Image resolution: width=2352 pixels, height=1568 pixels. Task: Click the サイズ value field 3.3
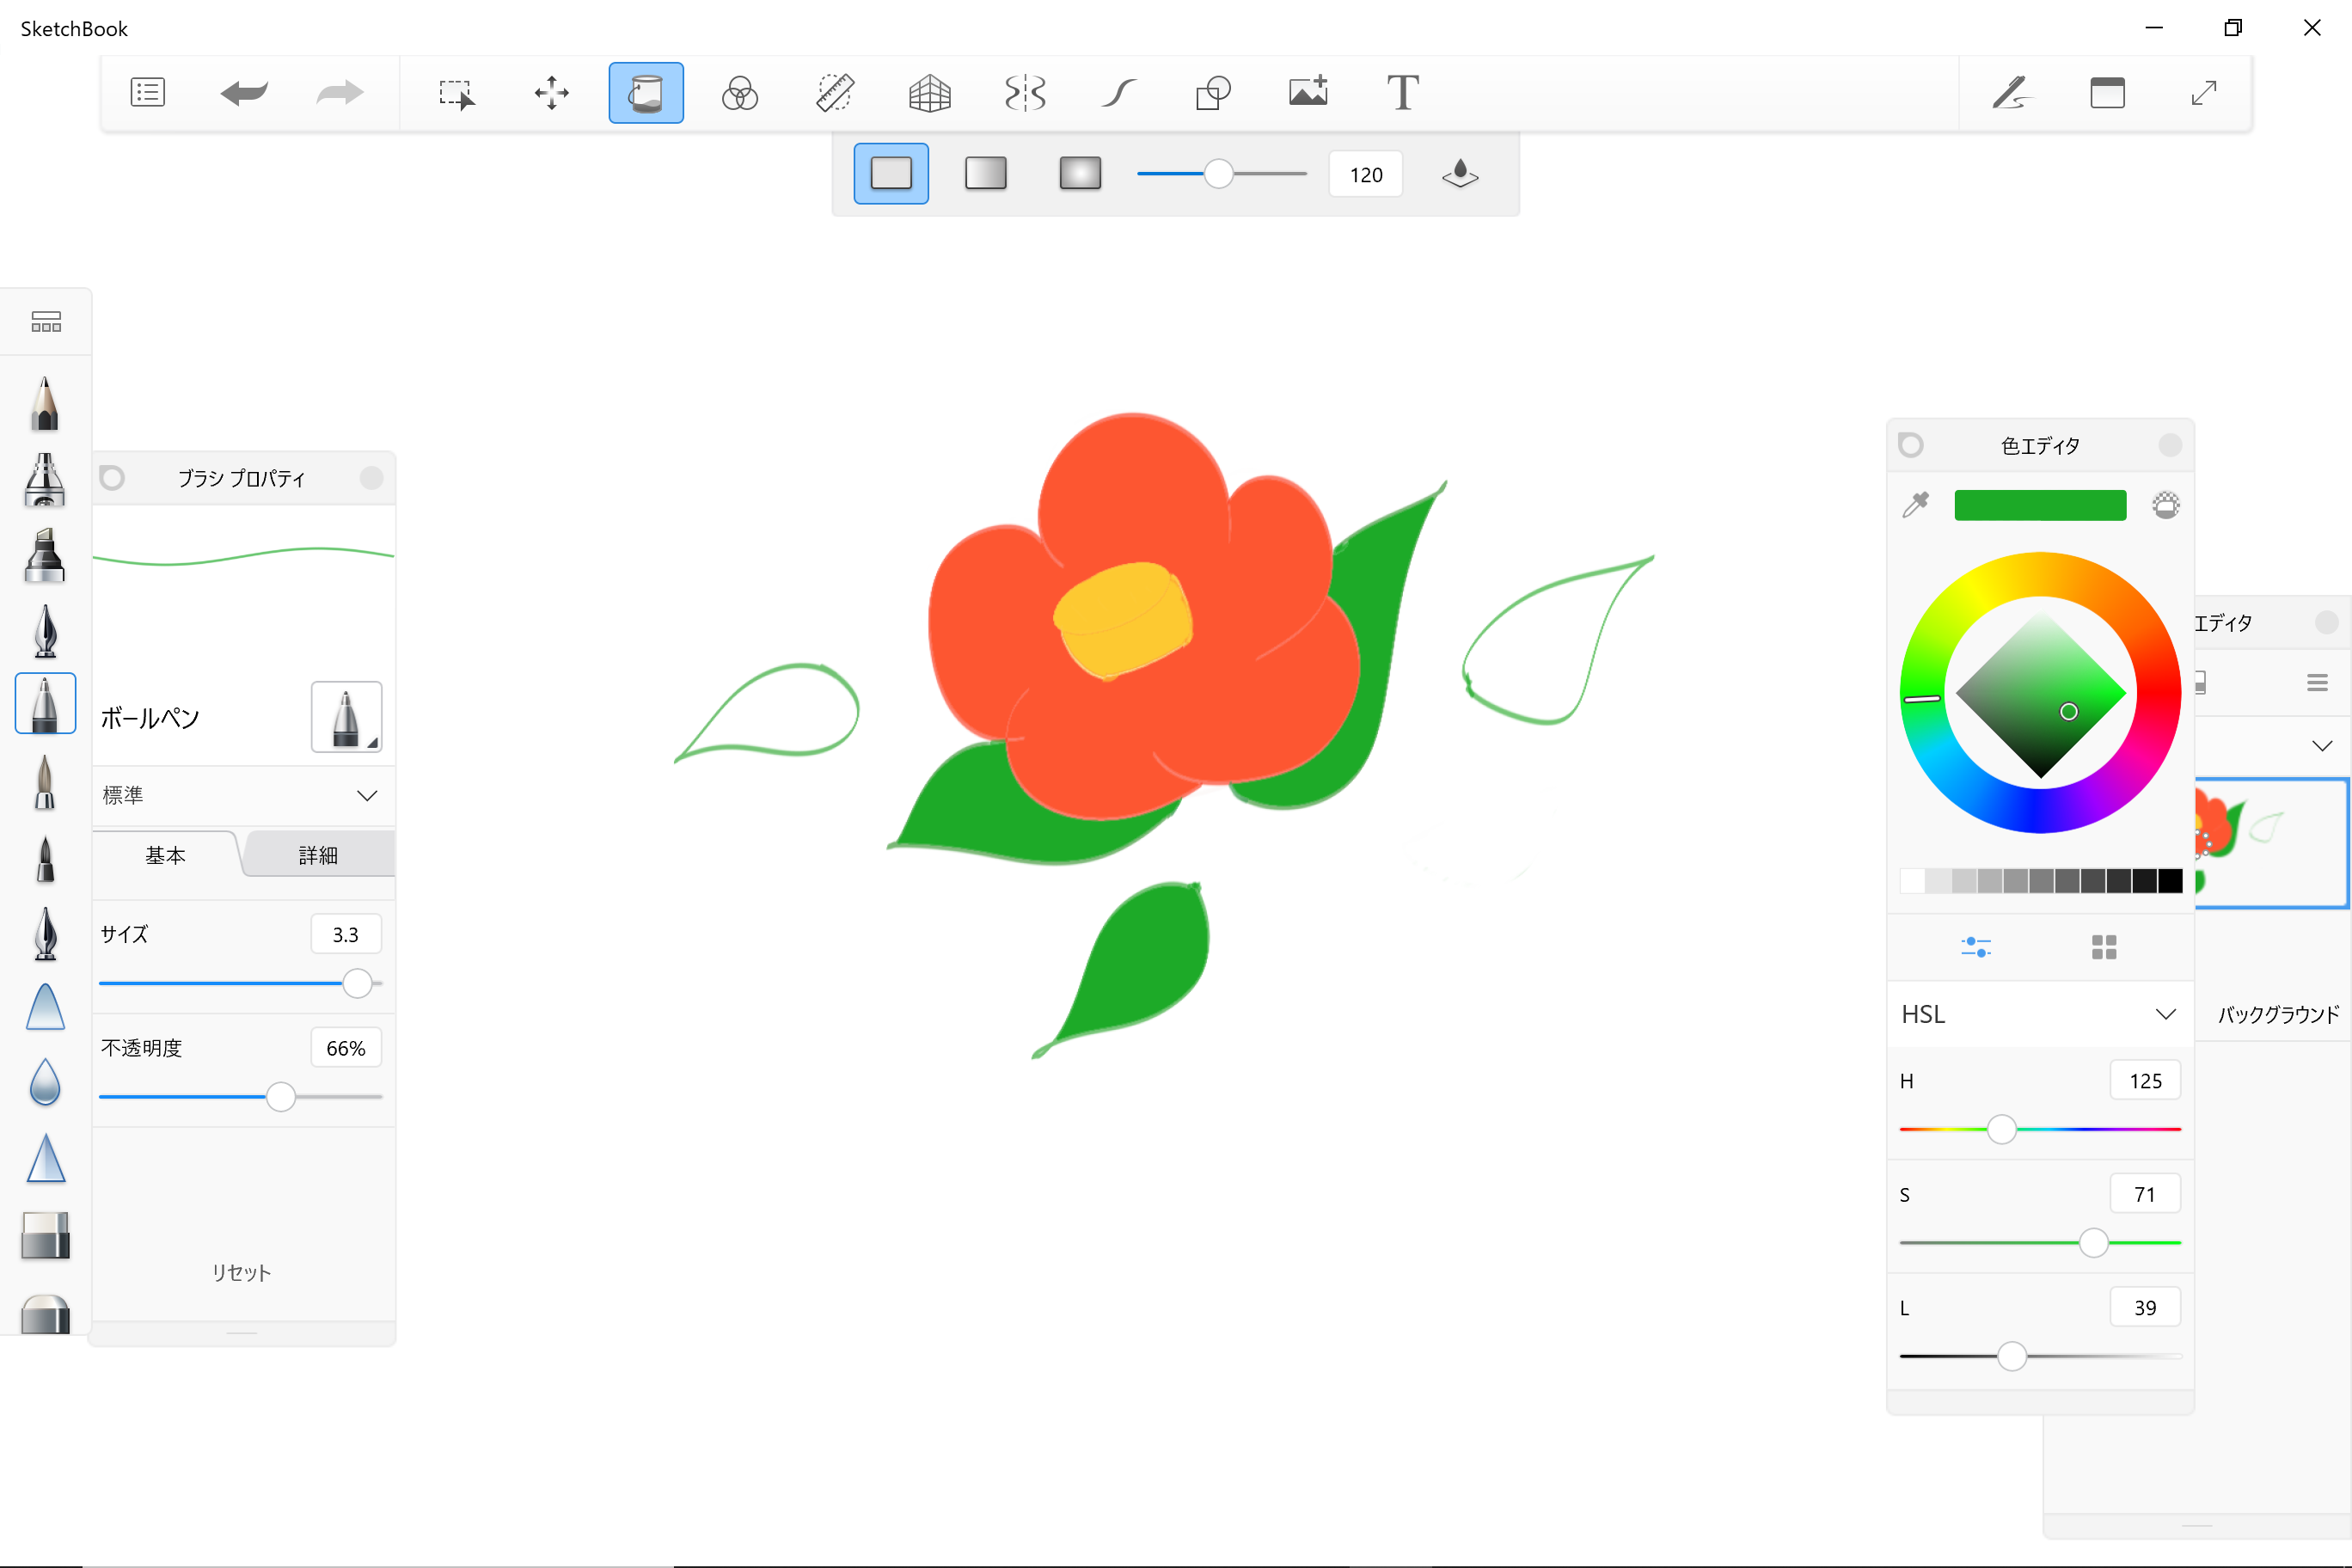pyautogui.click(x=345, y=934)
